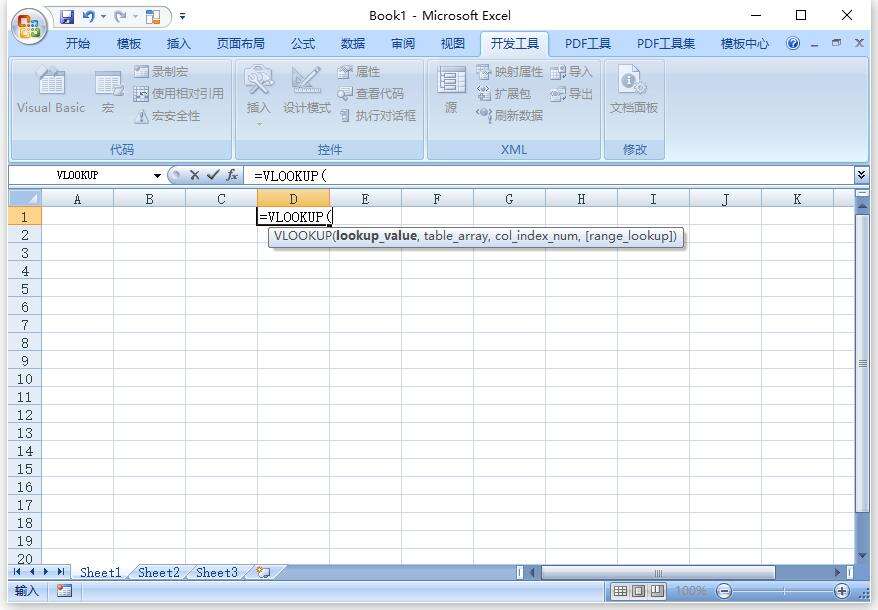Click the Name Box showing VLOOKUP

78,175
